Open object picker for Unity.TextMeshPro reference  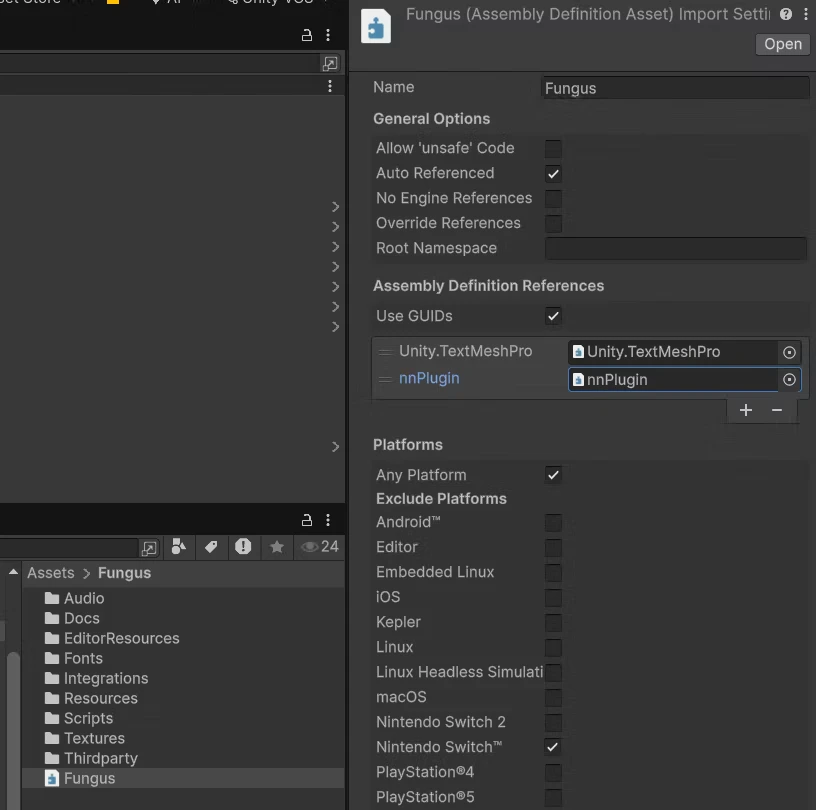[789, 352]
